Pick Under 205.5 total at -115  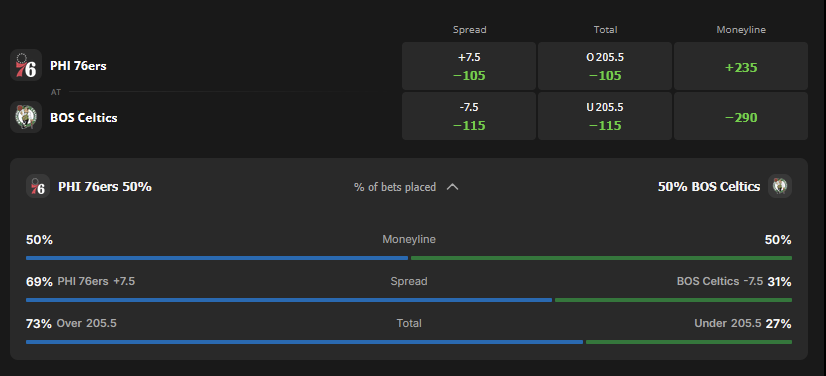605,116
